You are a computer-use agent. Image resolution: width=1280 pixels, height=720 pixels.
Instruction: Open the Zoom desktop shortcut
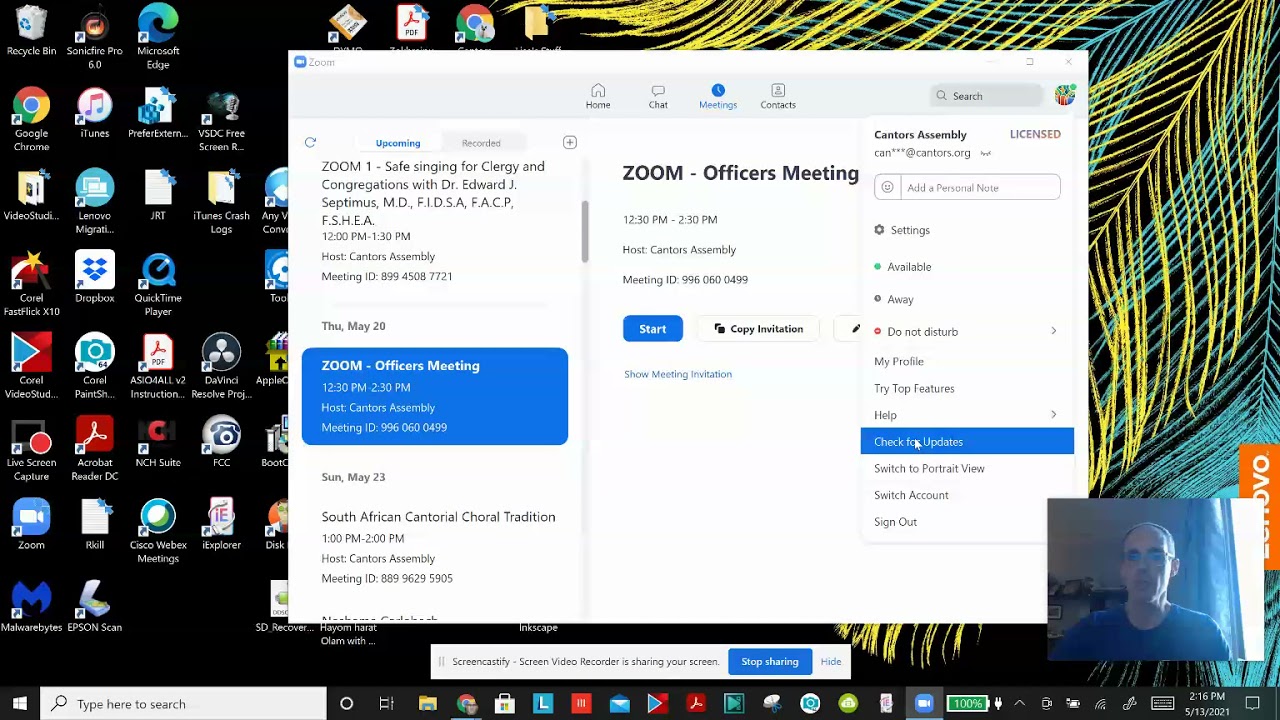[x=31, y=524]
